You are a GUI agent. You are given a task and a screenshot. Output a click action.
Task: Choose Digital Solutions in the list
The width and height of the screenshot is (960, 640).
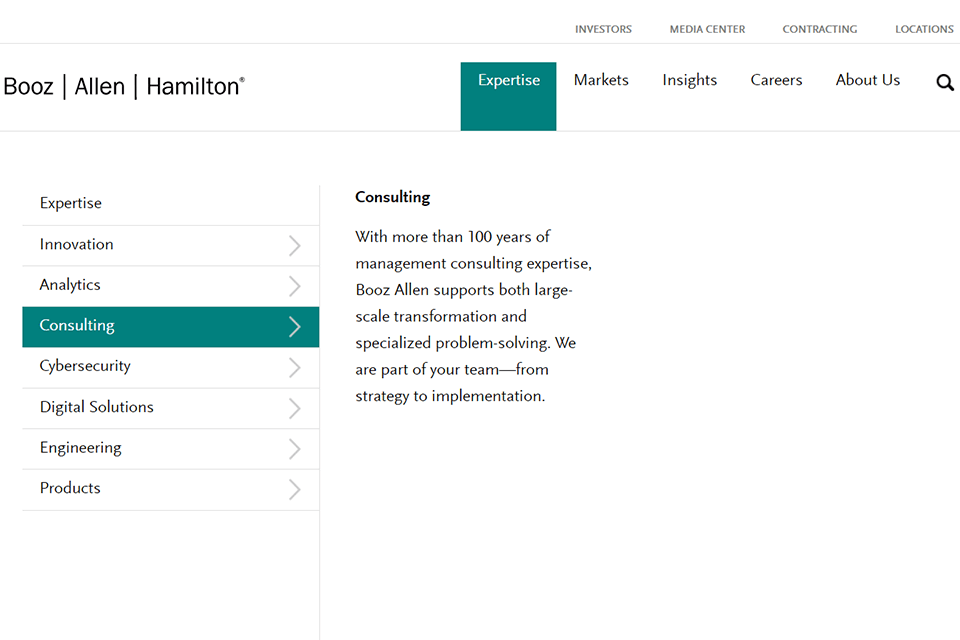pos(171,408)
